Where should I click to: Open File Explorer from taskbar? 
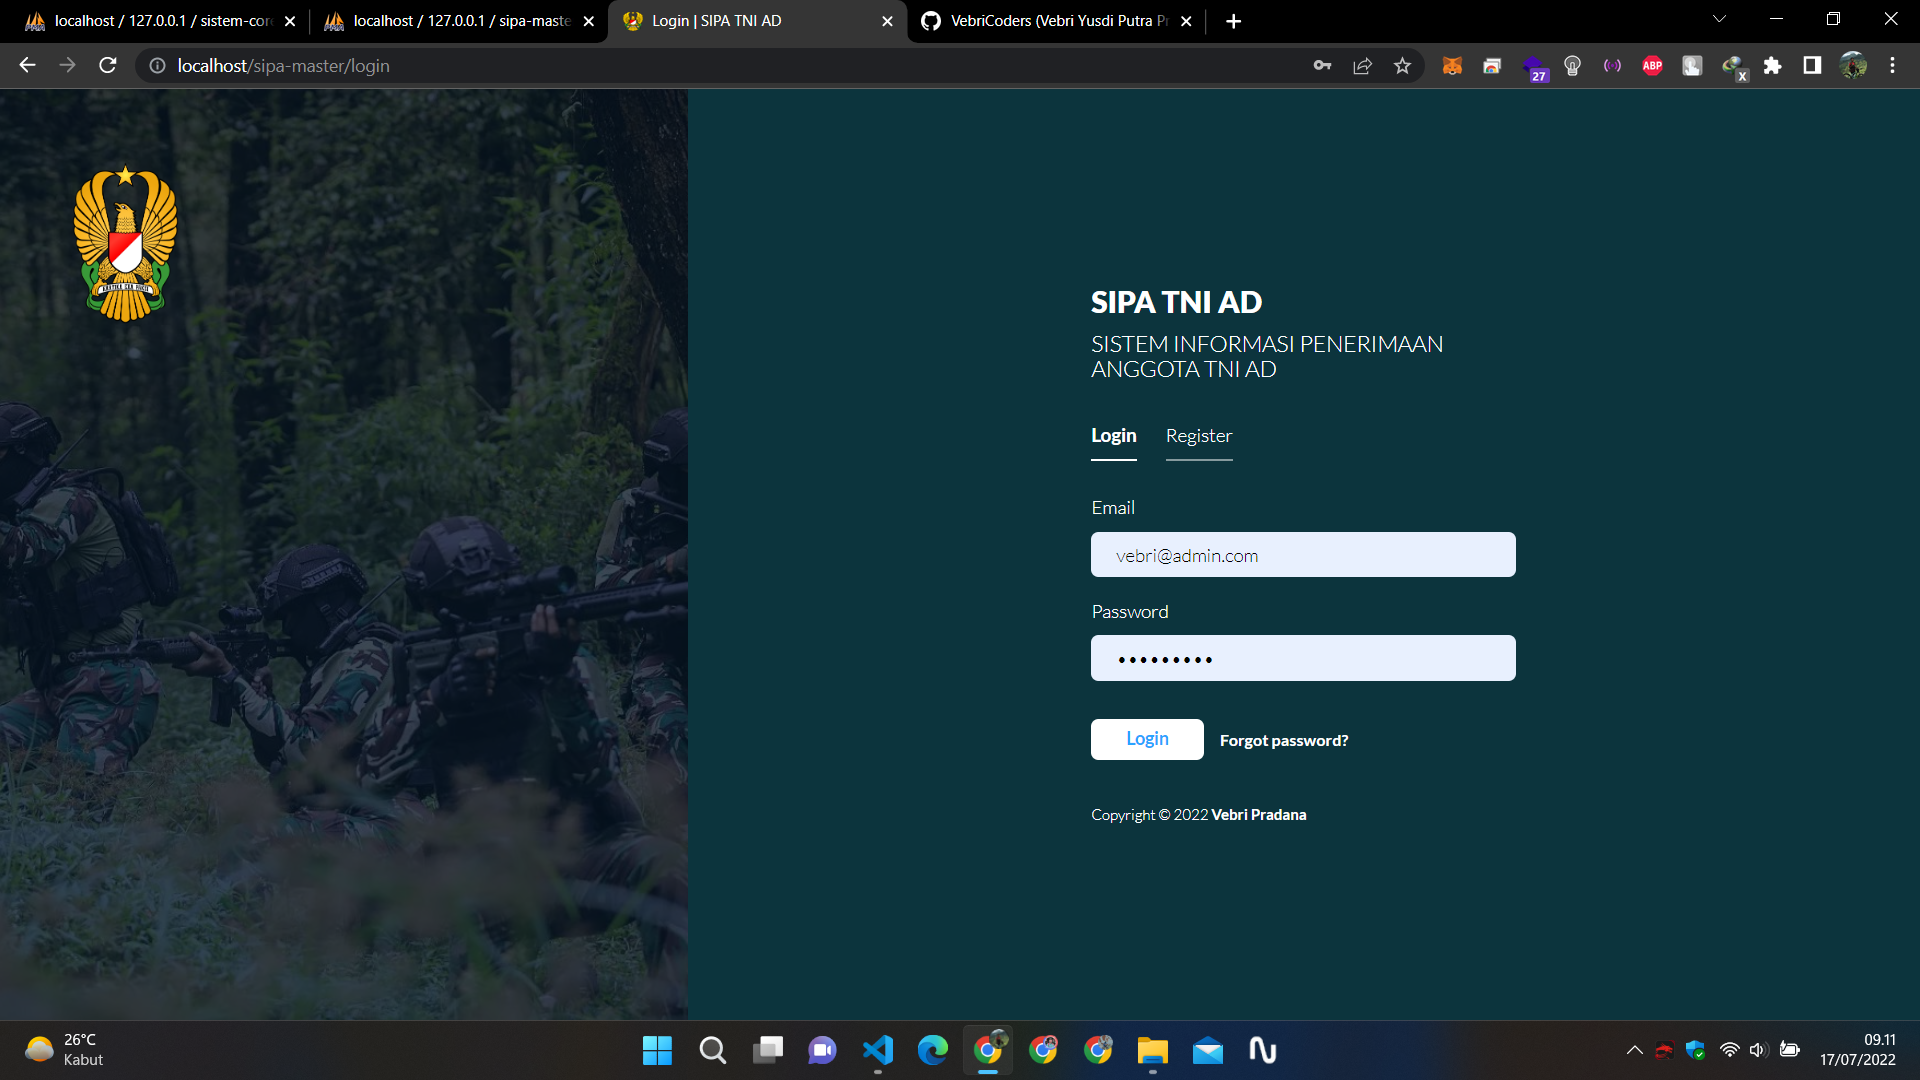1152,1050
